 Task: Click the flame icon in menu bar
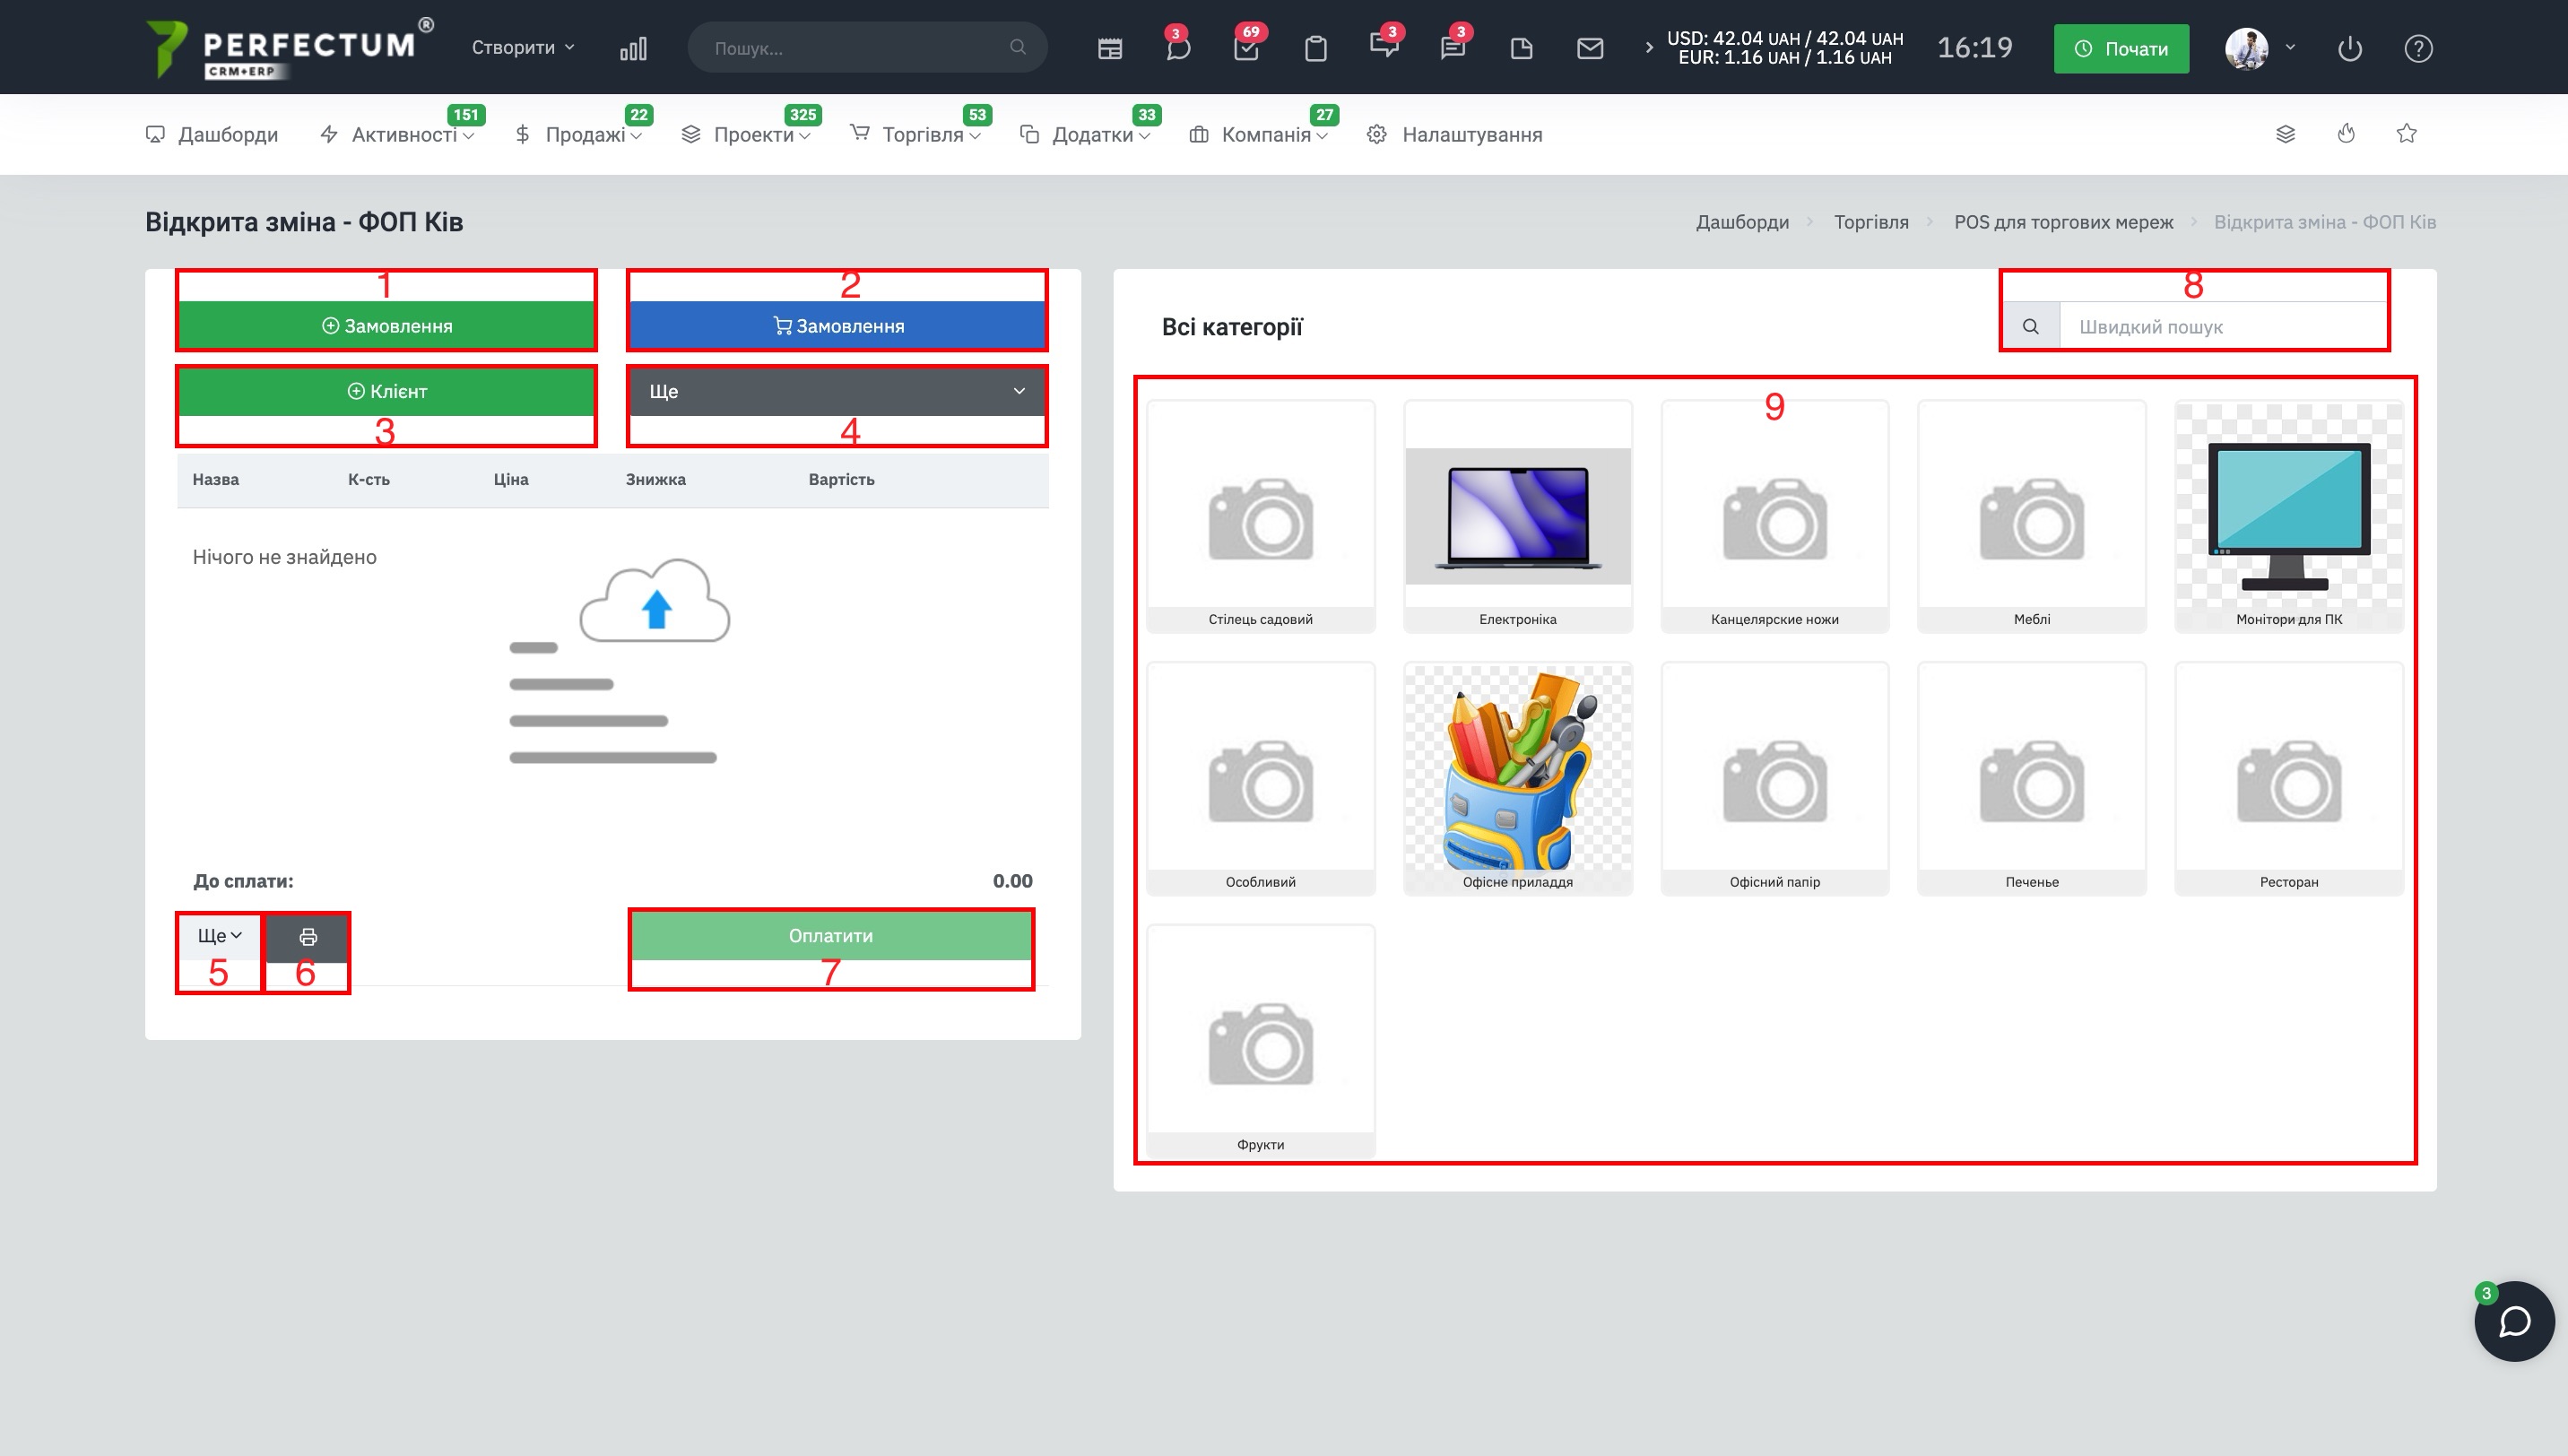(x=2346, y=134)
